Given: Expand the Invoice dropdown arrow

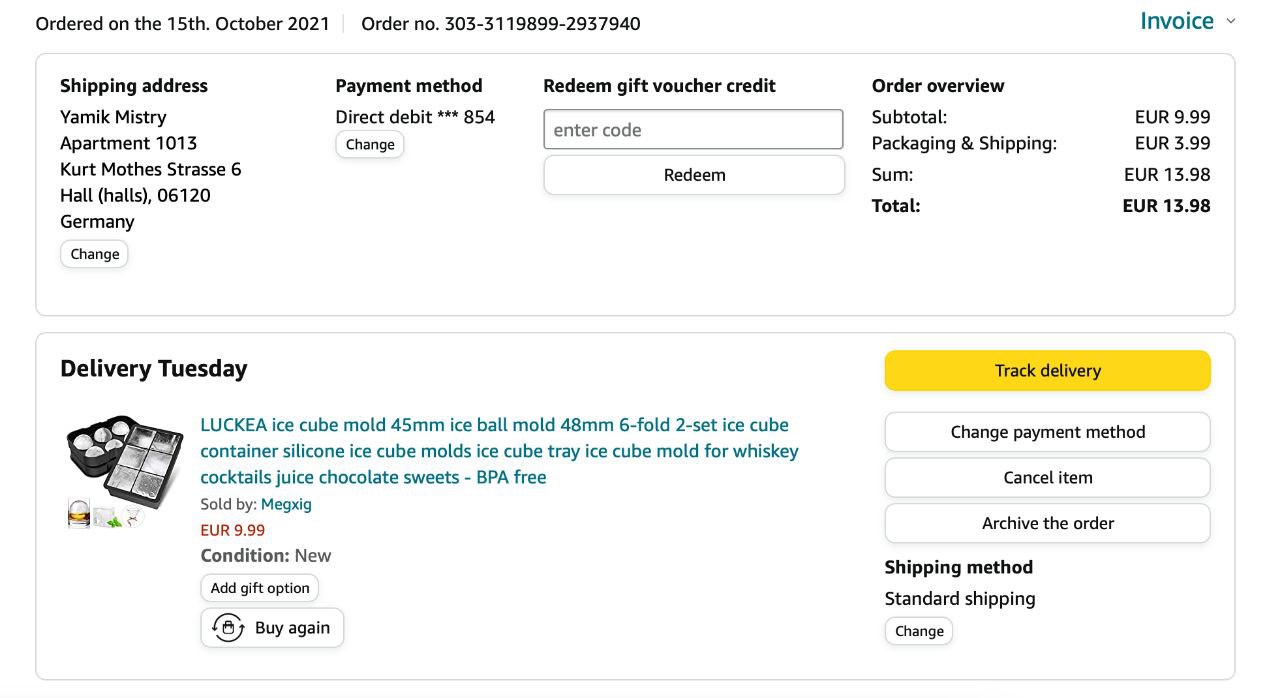Looking at the screenshot, I should point(1230,21).
